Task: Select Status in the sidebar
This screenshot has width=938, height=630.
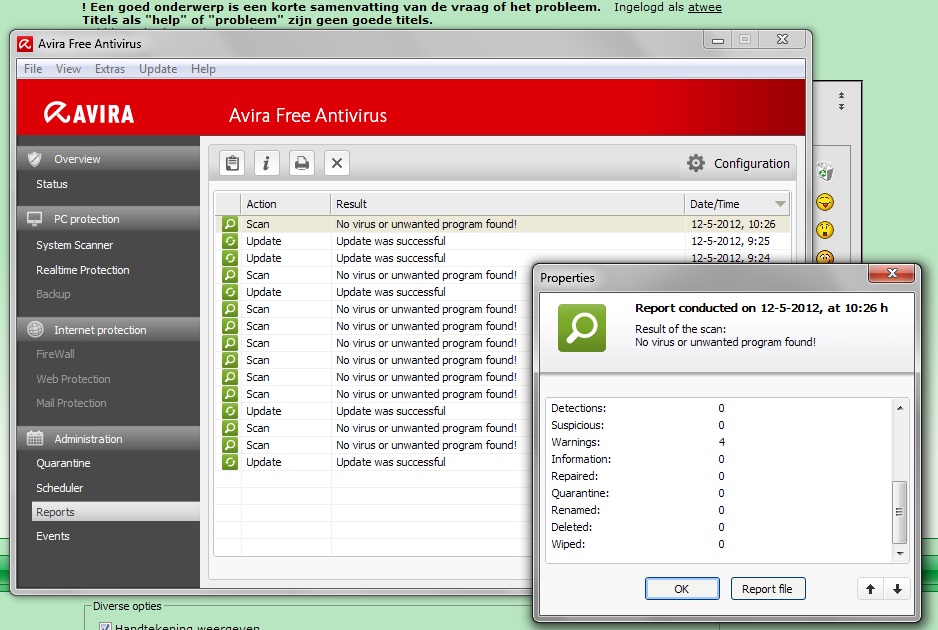Action: pyautogui.click(x=51, y=184)
